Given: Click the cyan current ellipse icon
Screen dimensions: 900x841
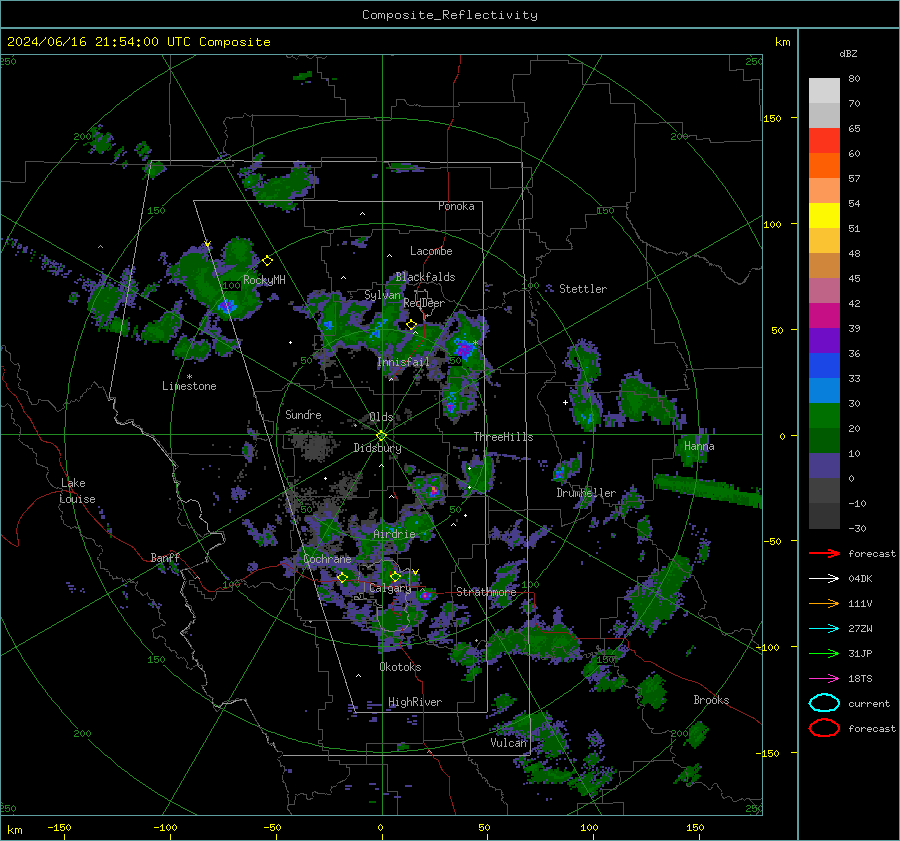Looking at the screenshot, I should pyautogui.click(x=824, y=703).
